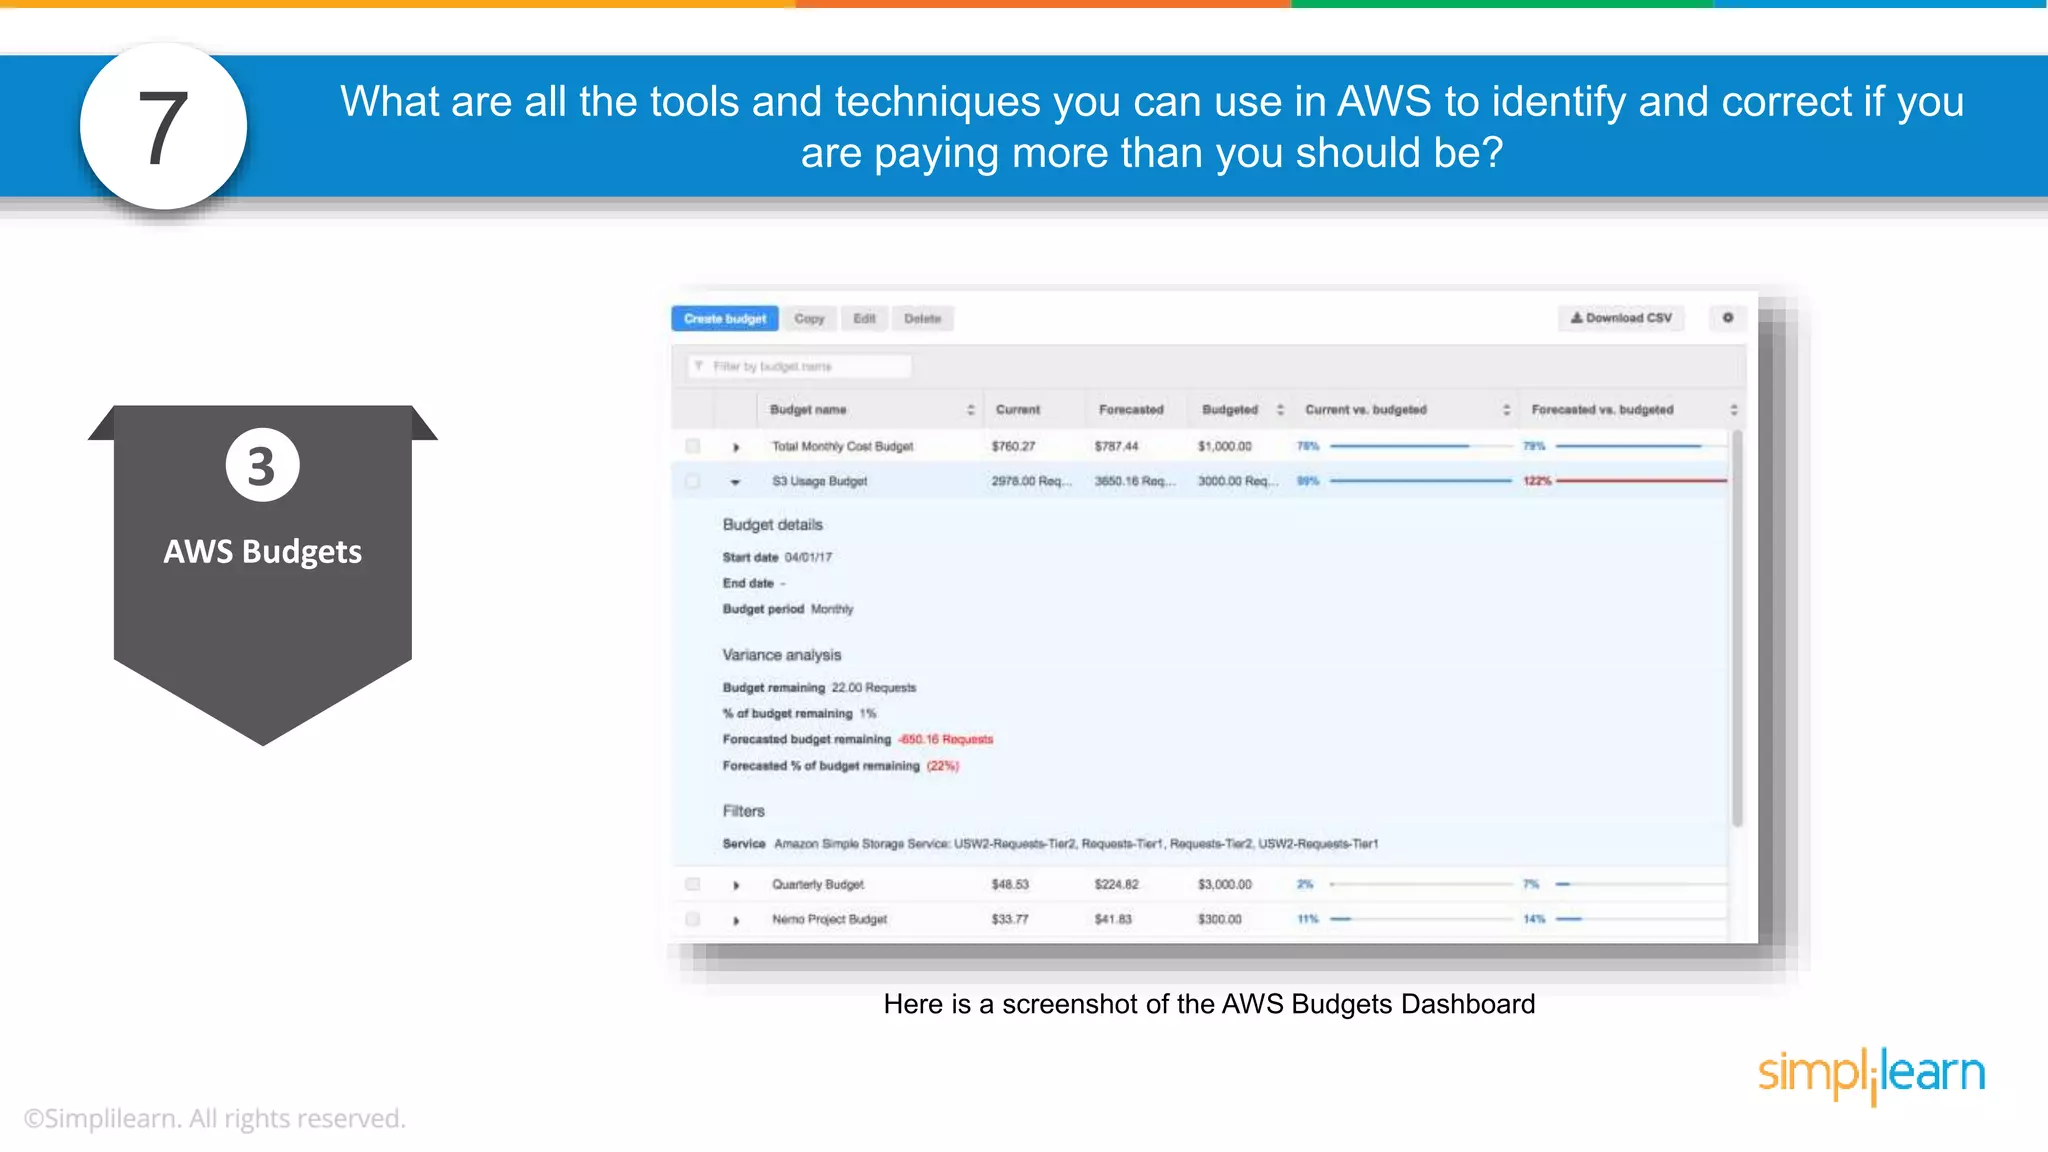Click the $760.27 current value
Screen dimensions: 2048x1152
[1013, 447]
